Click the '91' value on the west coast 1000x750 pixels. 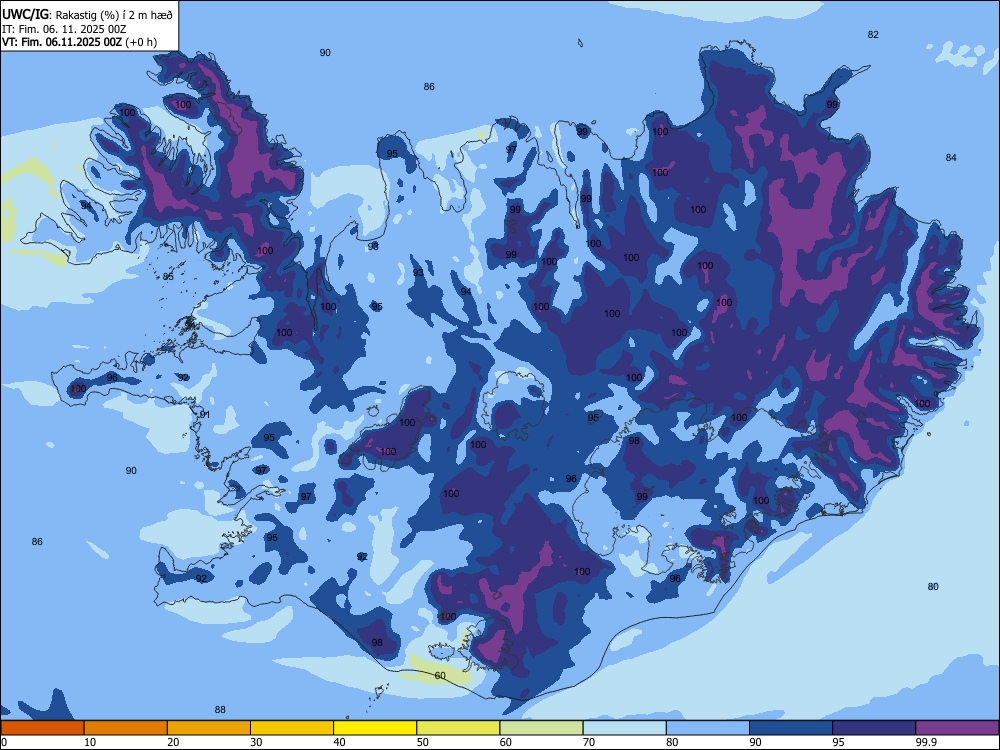tap(205, 415)
